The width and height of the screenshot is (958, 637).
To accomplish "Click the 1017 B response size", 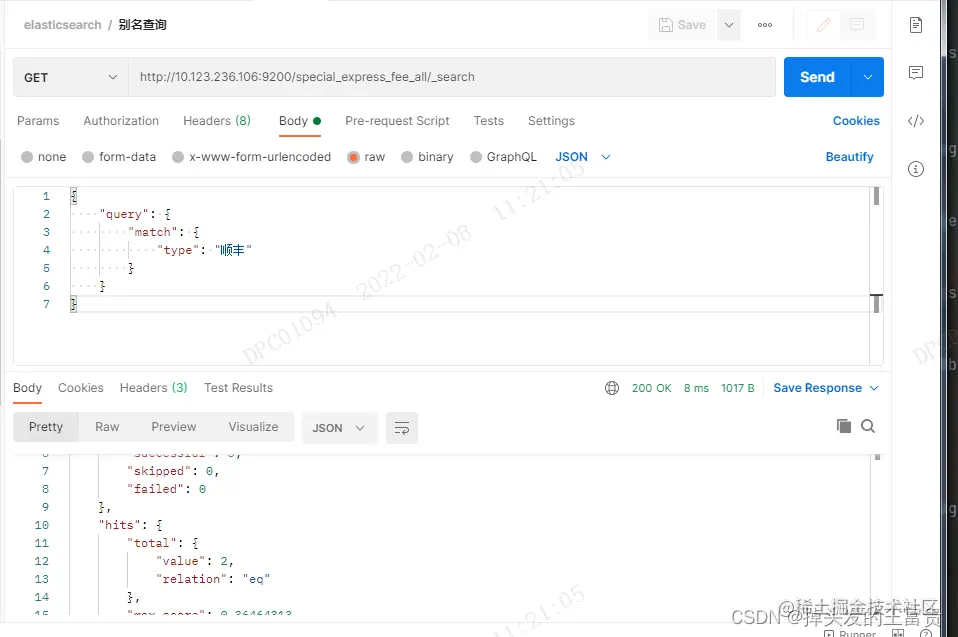I will pyautogui.click(x=737, y=388).
